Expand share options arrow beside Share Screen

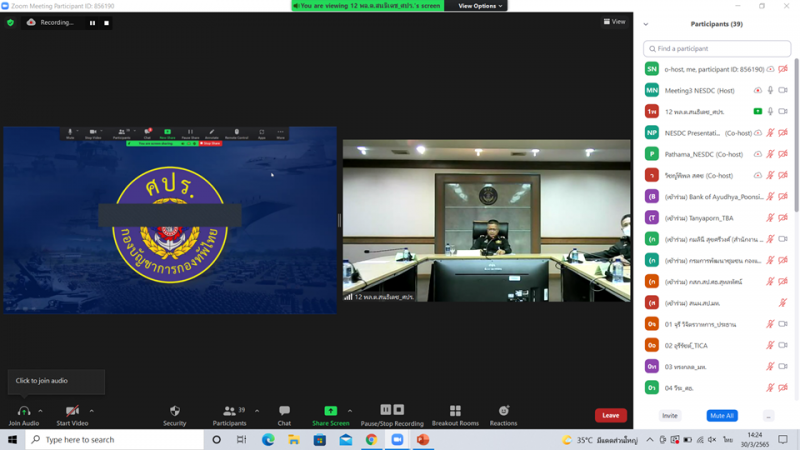coord(349,411)
